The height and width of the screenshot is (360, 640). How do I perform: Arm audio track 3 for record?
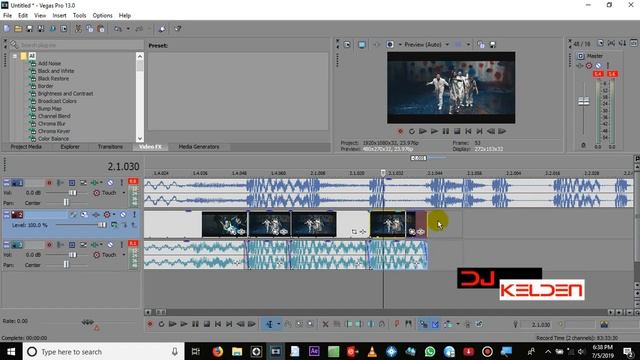click(49, 244)
